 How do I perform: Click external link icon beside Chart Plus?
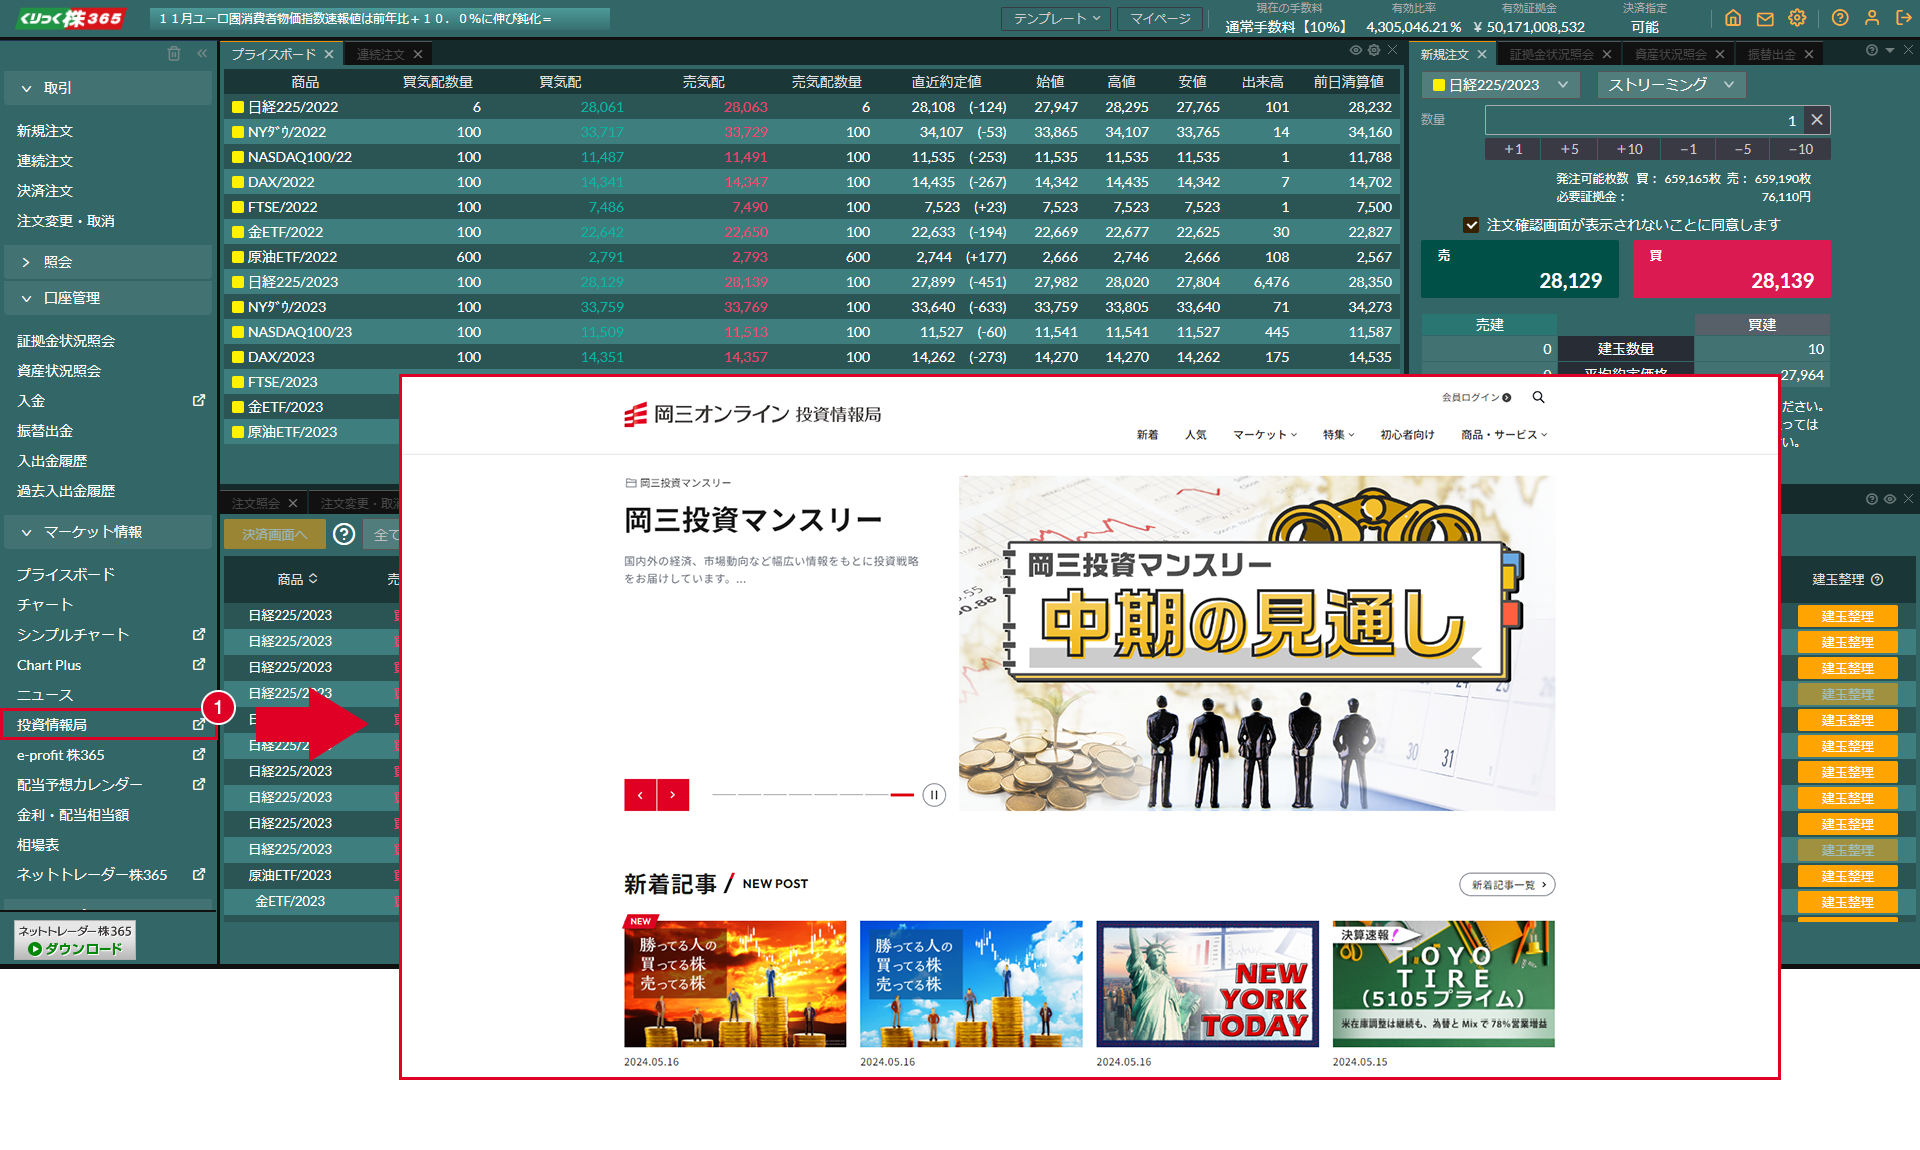(199, 664)
